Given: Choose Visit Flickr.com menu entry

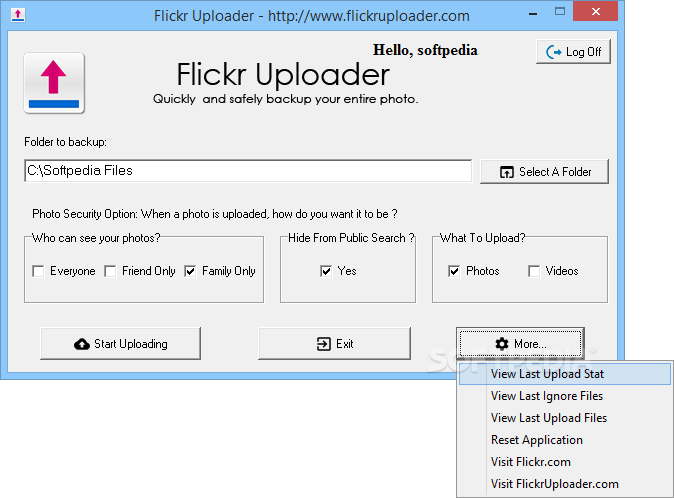Looking at the screenshot, I should (564, 462).
